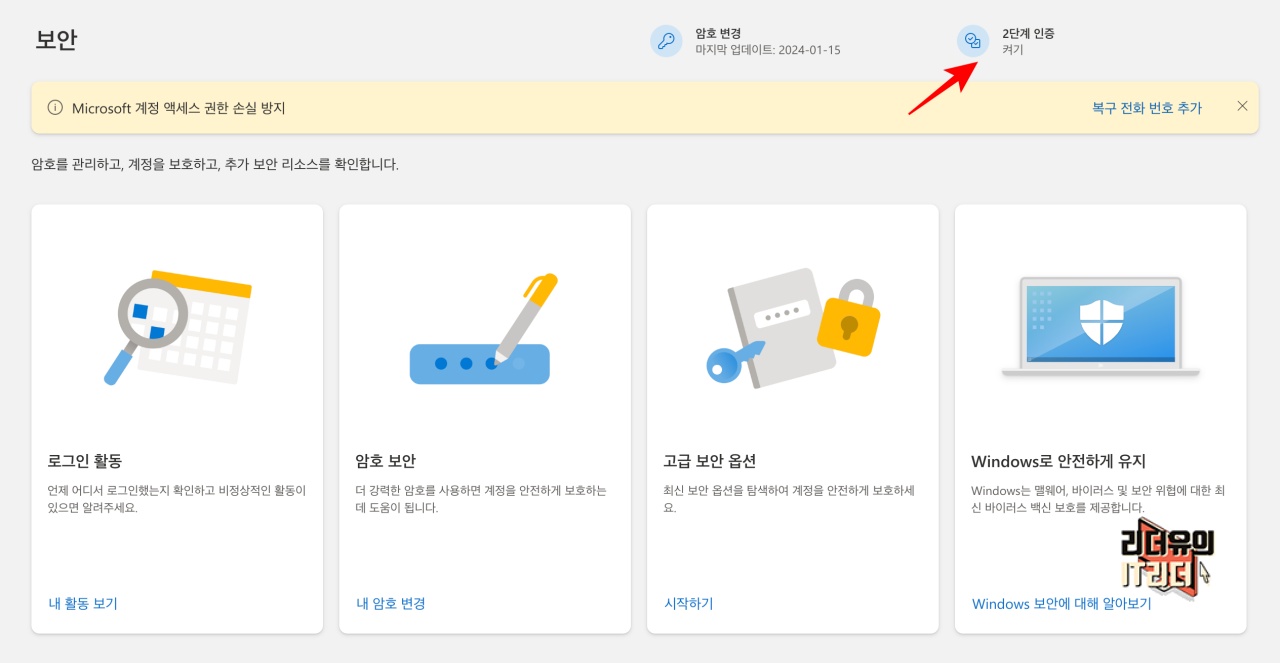Click 내 암호 변경 link

pos(391,603)
